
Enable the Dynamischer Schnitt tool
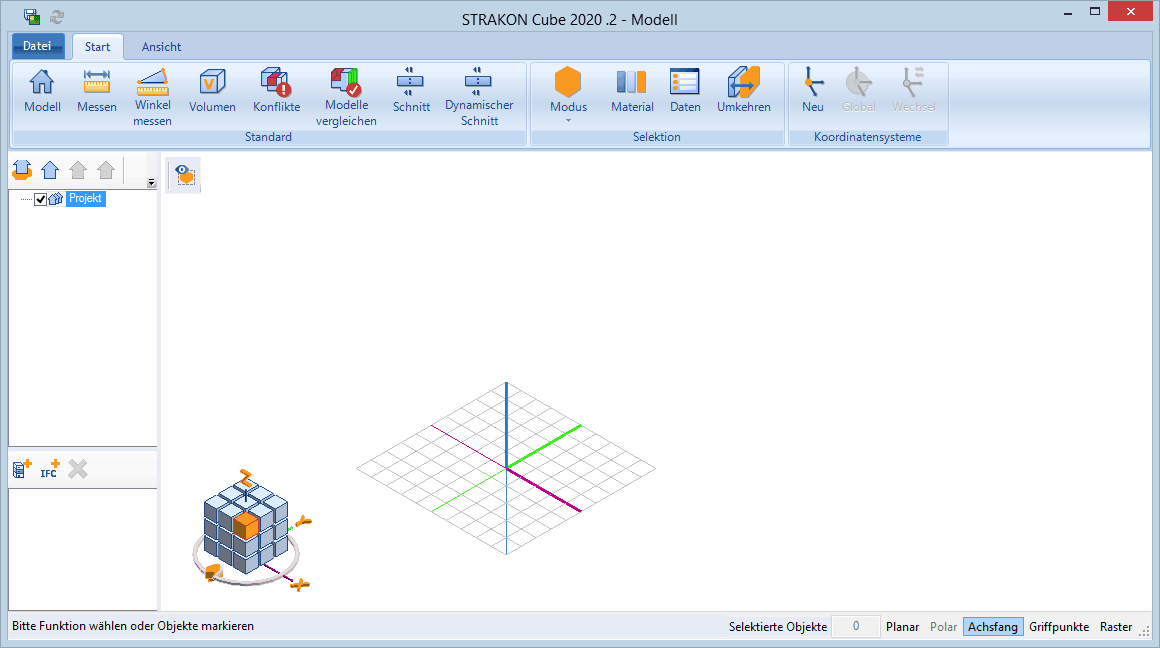pyautogui.click(x=479, y=97)
